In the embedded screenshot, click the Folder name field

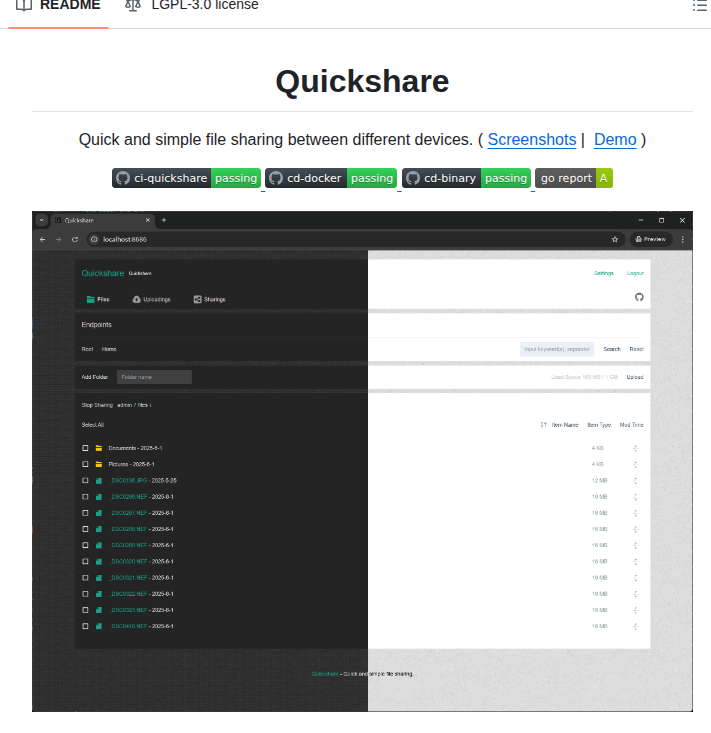[x=154, y=377]
